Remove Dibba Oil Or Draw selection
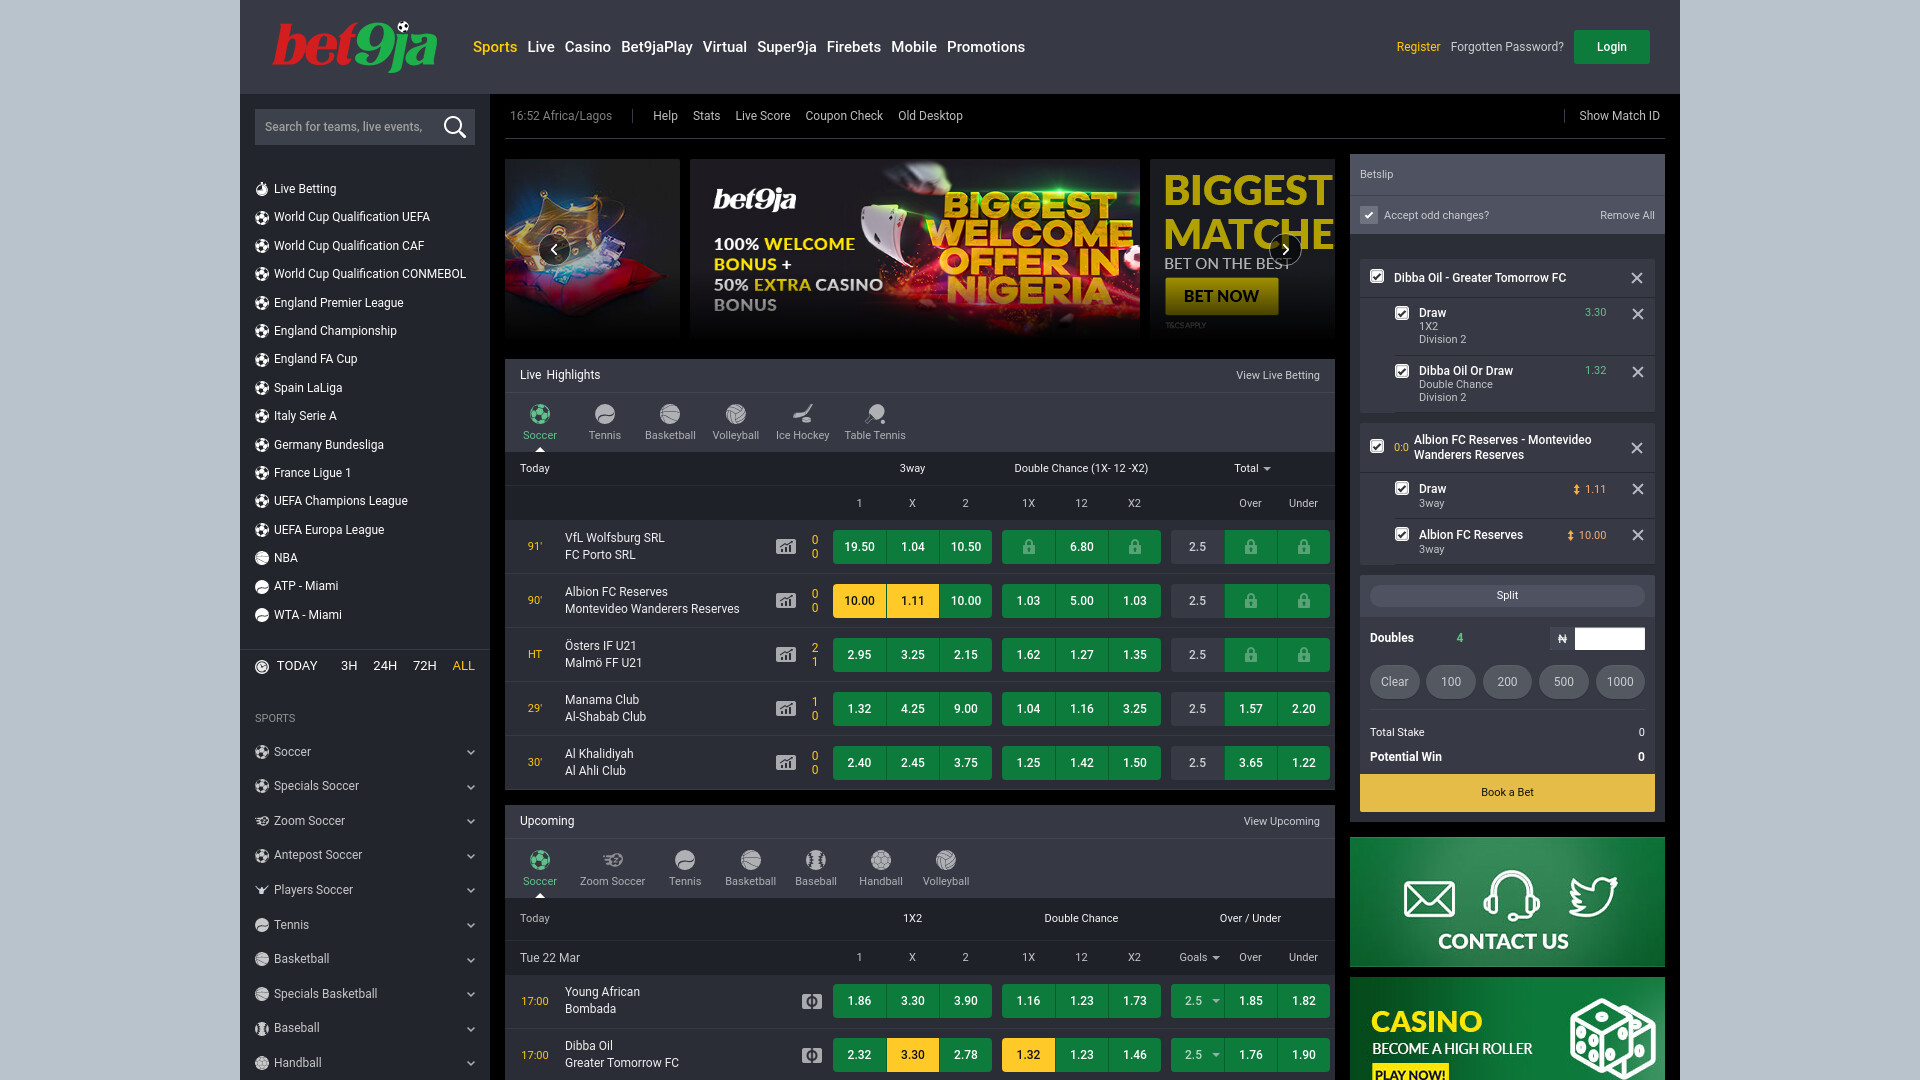The height and width of the screenshot is (1080, 1920). [x=1638, y=372]
